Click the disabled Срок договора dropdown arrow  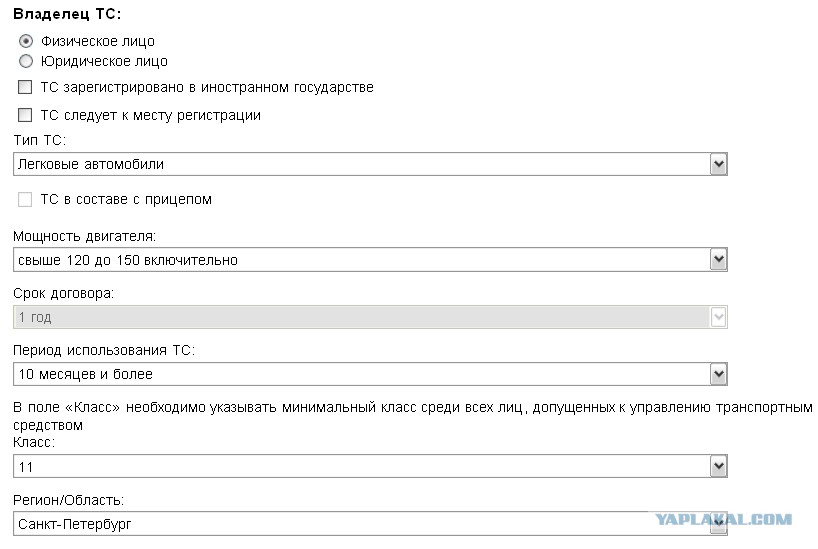pos(718,317)
